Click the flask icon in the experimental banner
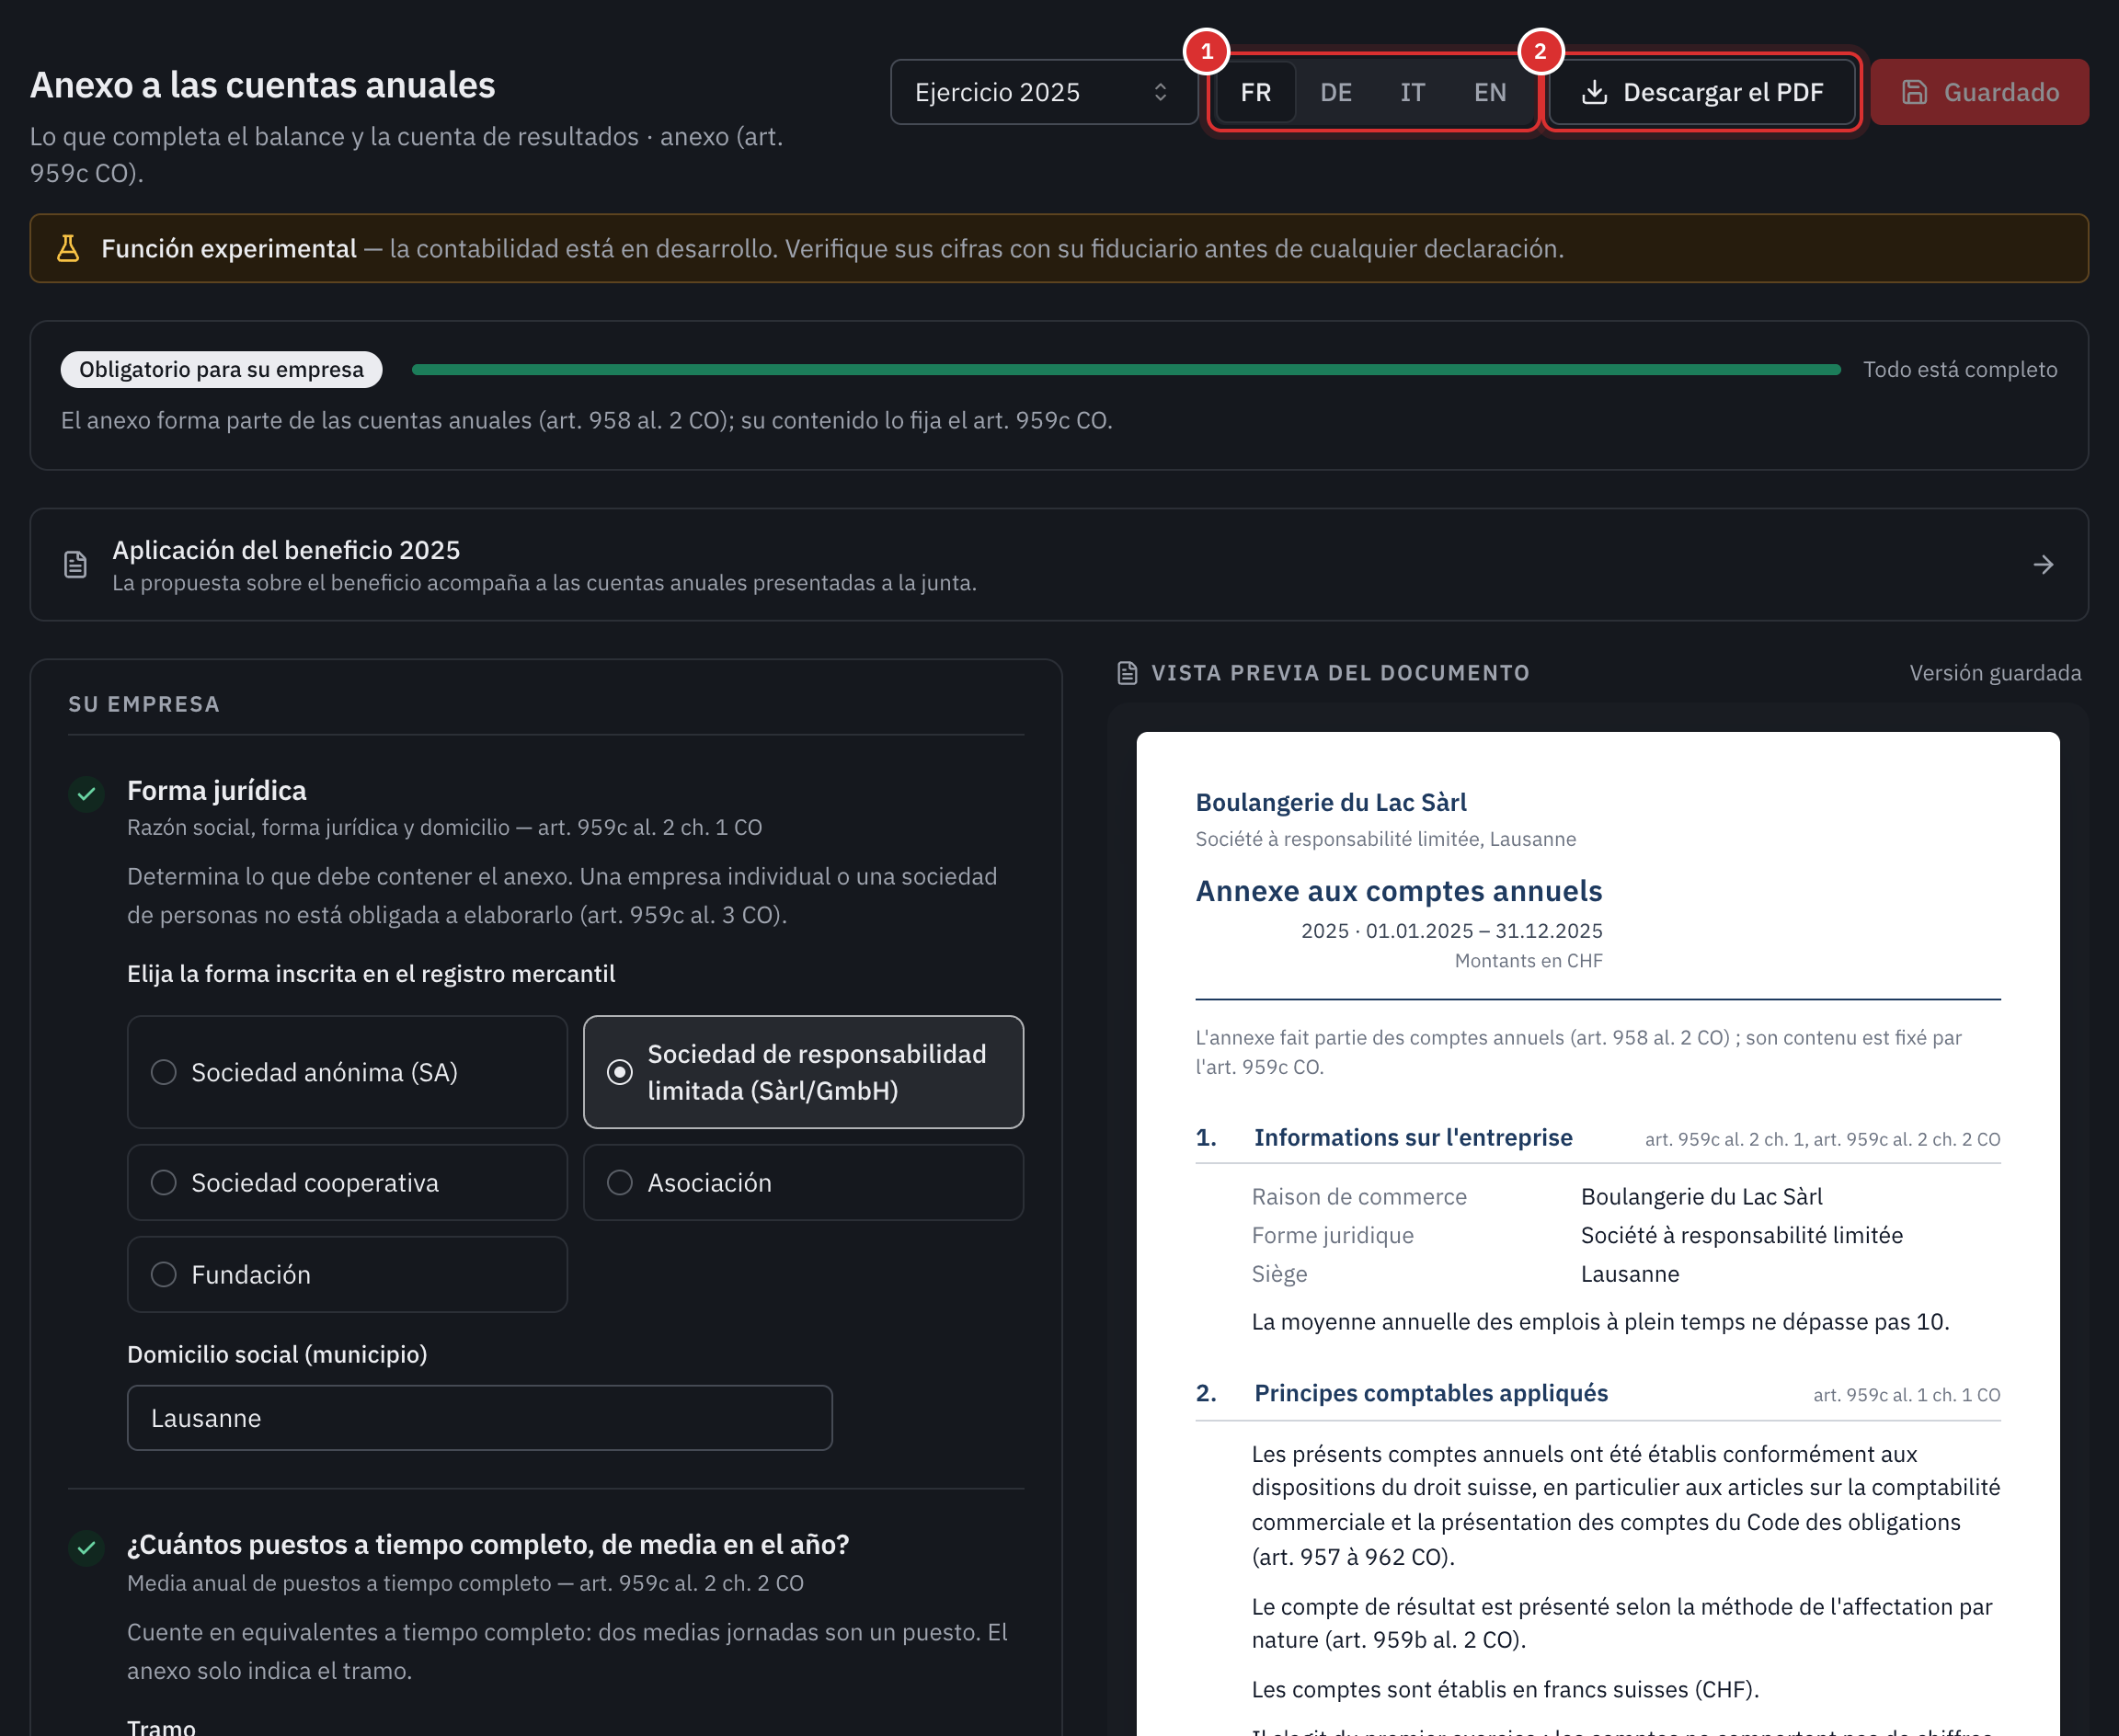 coord(68,248)
